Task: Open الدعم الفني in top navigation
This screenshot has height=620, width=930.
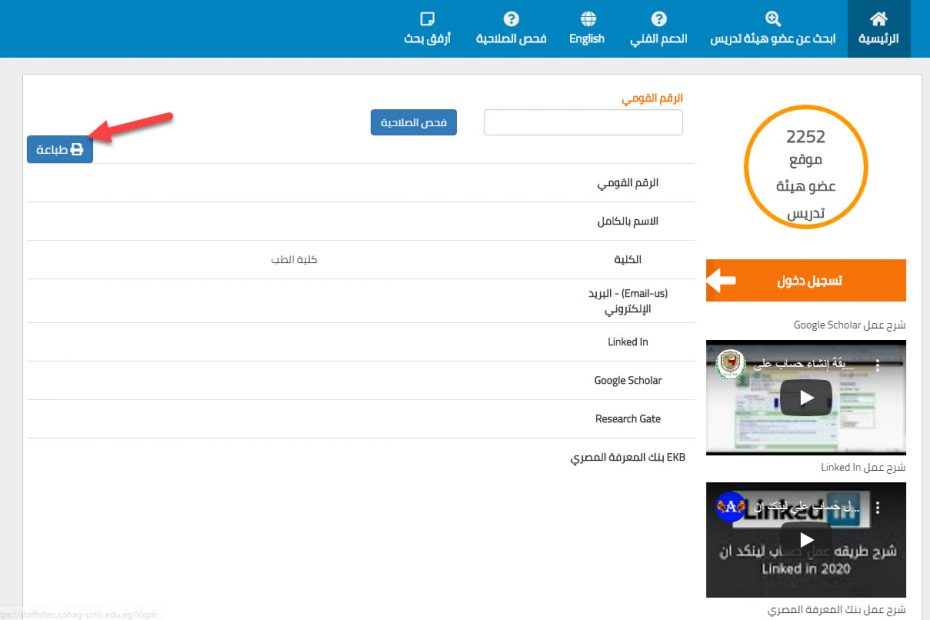Action: tap(658, 38)
